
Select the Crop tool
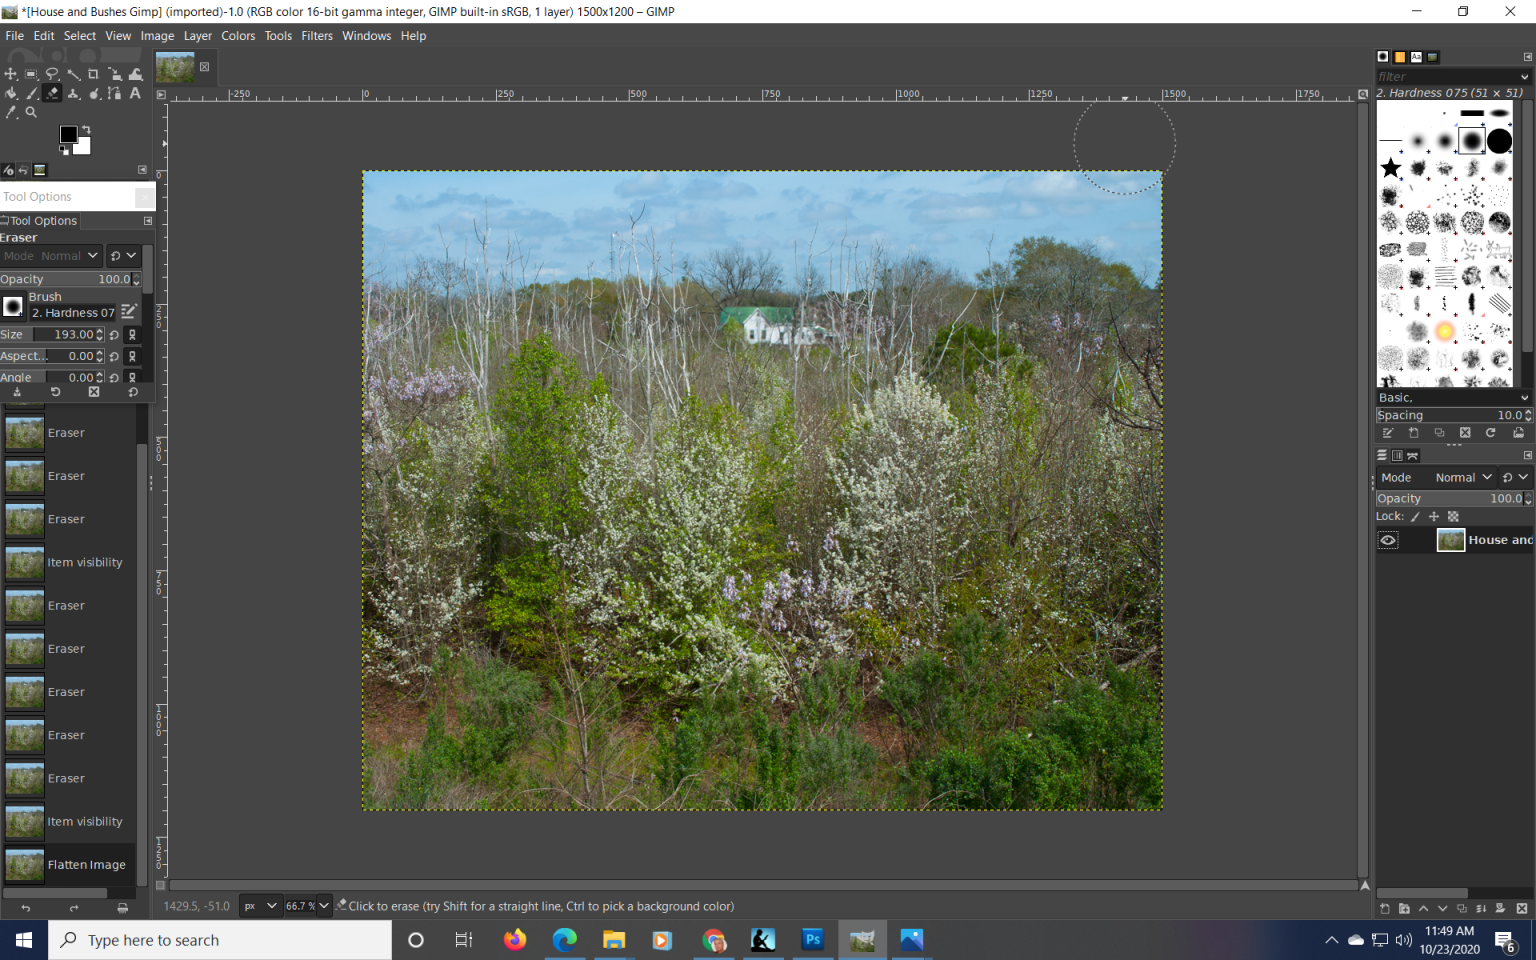(92, 73)
